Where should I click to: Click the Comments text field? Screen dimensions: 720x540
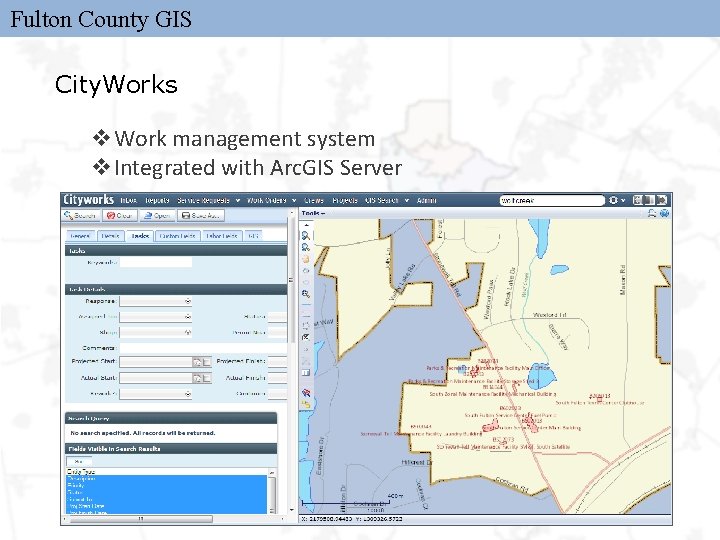(203, 348)
